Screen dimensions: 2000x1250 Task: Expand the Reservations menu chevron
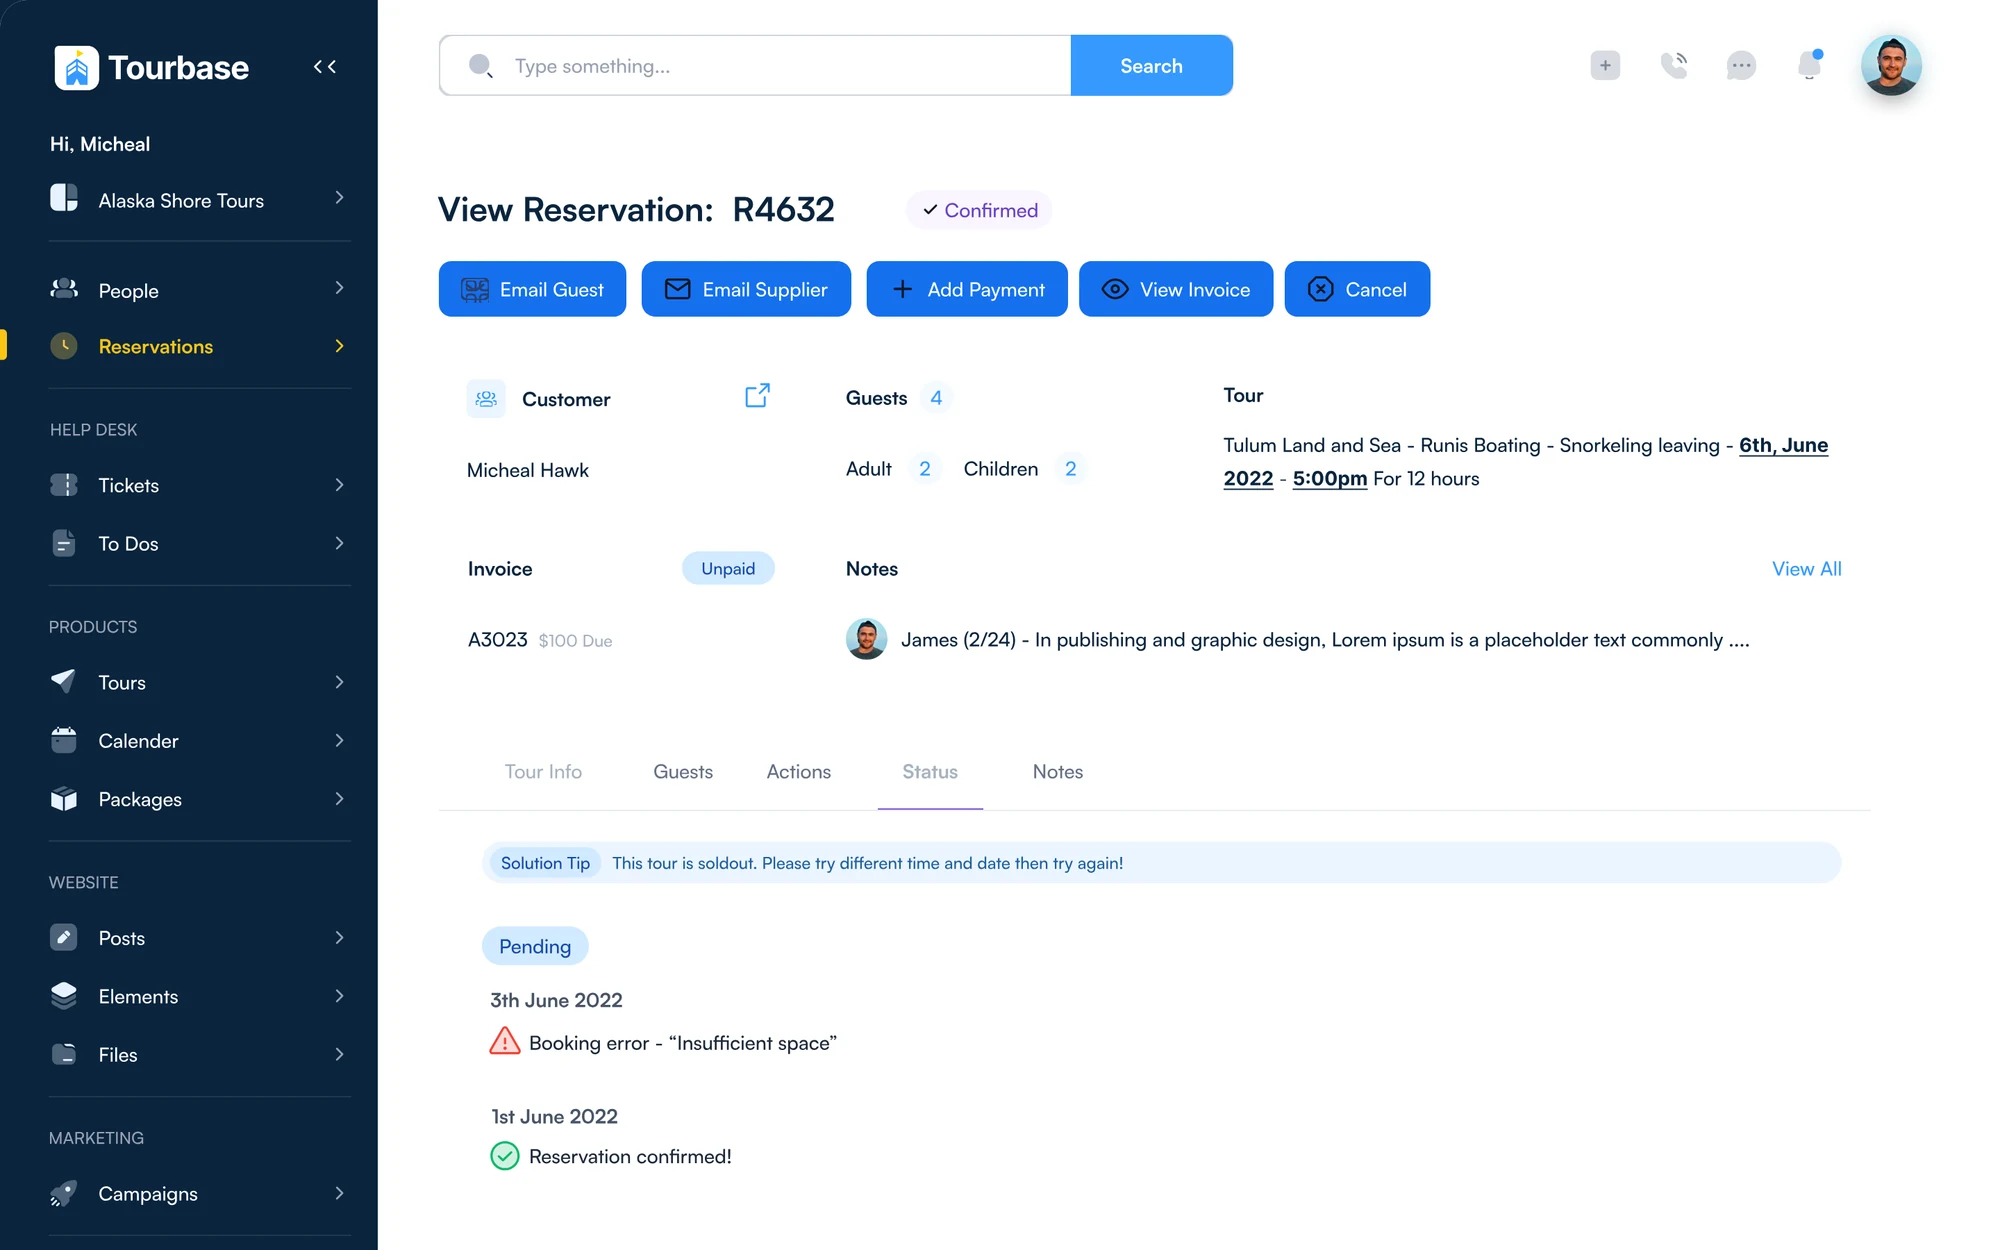click(x=339, y=346)
